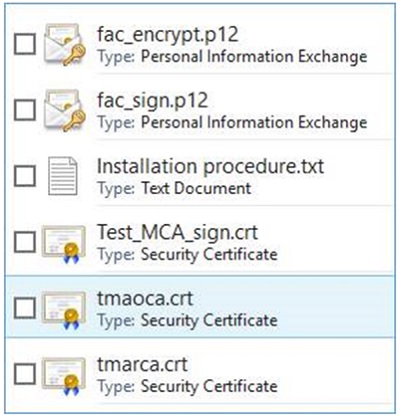The height and width of the screenshot is (418, 400).
Task: Select the tmarca.crt file name
Action: pyautogui.click(x=142, y=365)
